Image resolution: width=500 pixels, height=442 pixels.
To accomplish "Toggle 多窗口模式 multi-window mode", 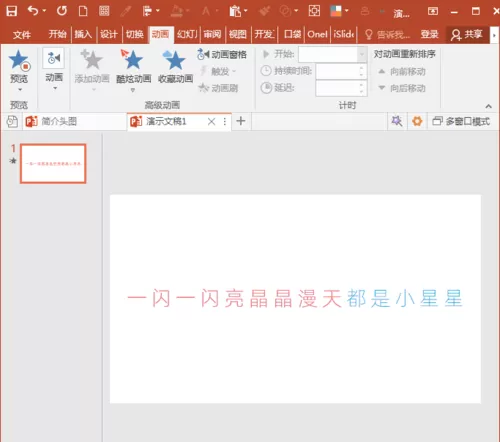I will coord(461,121).
